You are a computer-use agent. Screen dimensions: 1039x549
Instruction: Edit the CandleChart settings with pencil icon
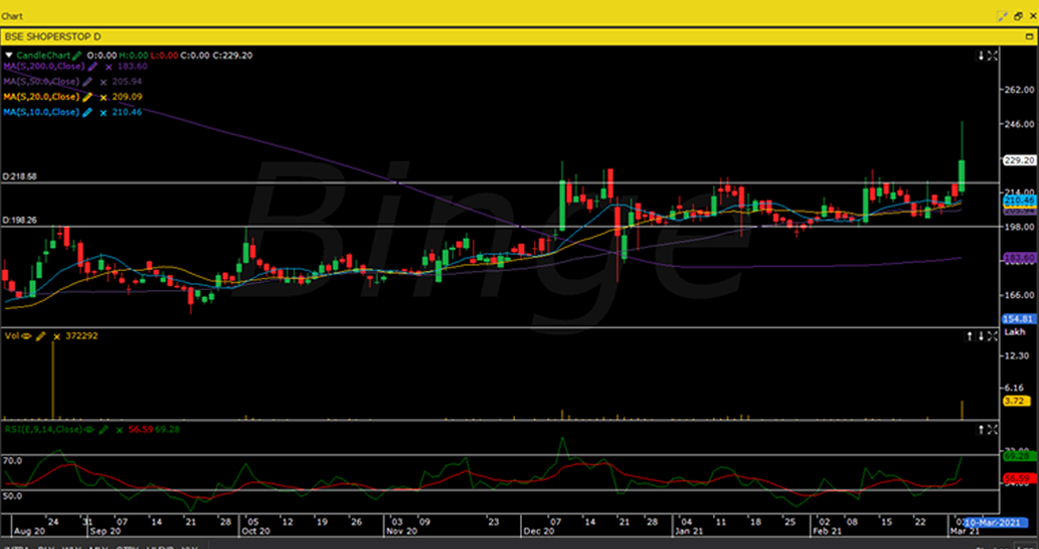(x=78, y=56)
